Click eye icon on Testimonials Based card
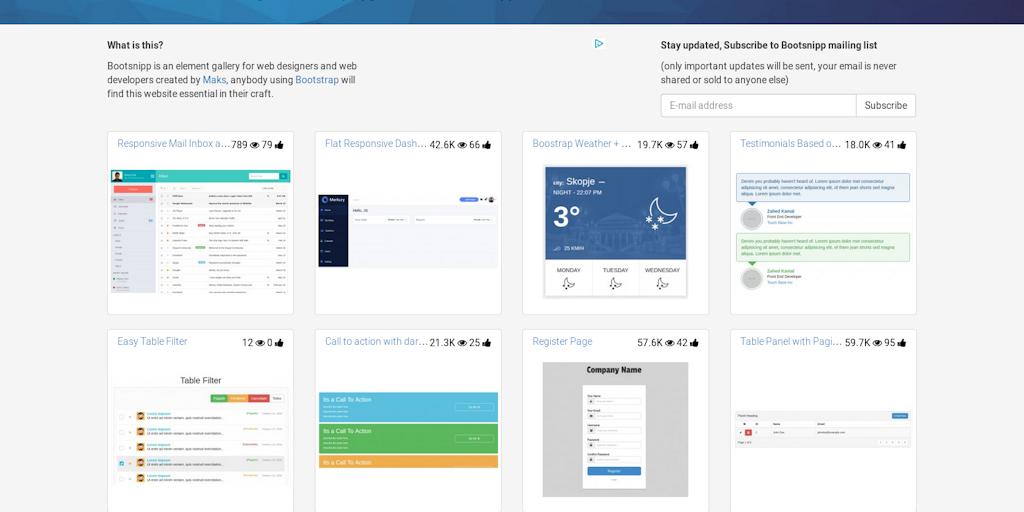The height and width of the screenshot is (512, 1024). click(878, 145)
